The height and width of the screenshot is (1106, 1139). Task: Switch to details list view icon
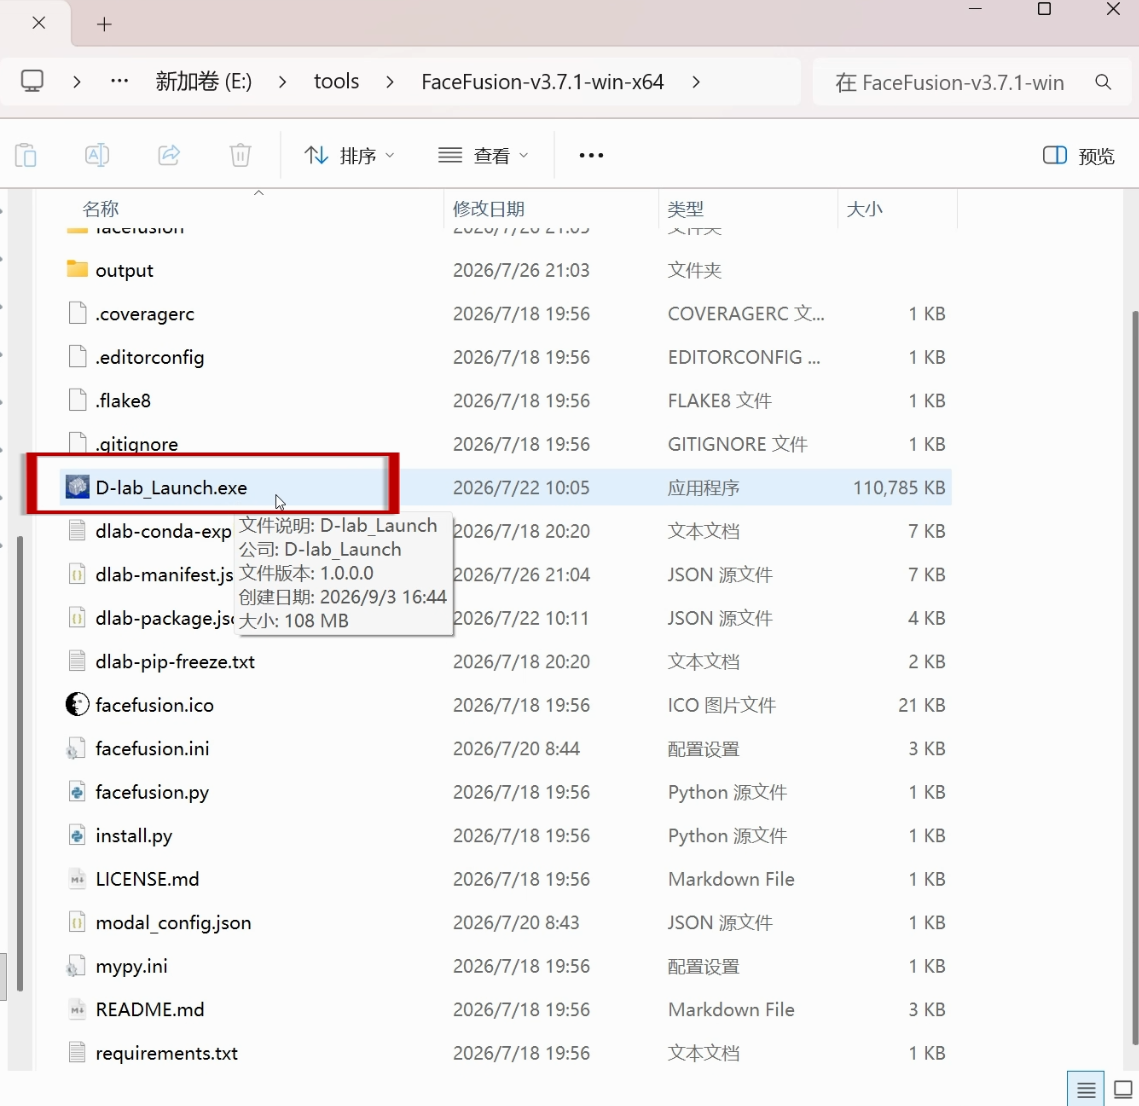click(1086, 1089)
